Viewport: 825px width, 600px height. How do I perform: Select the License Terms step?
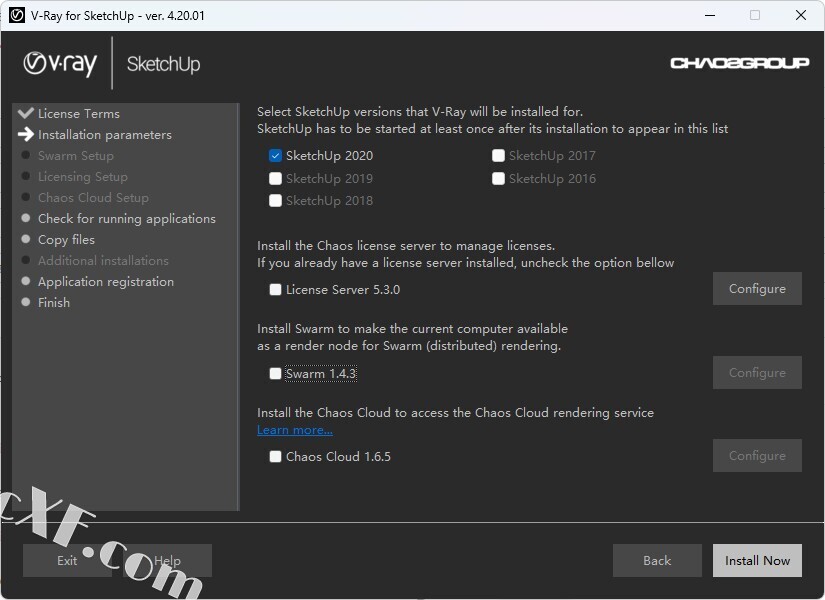click(78, 114)
